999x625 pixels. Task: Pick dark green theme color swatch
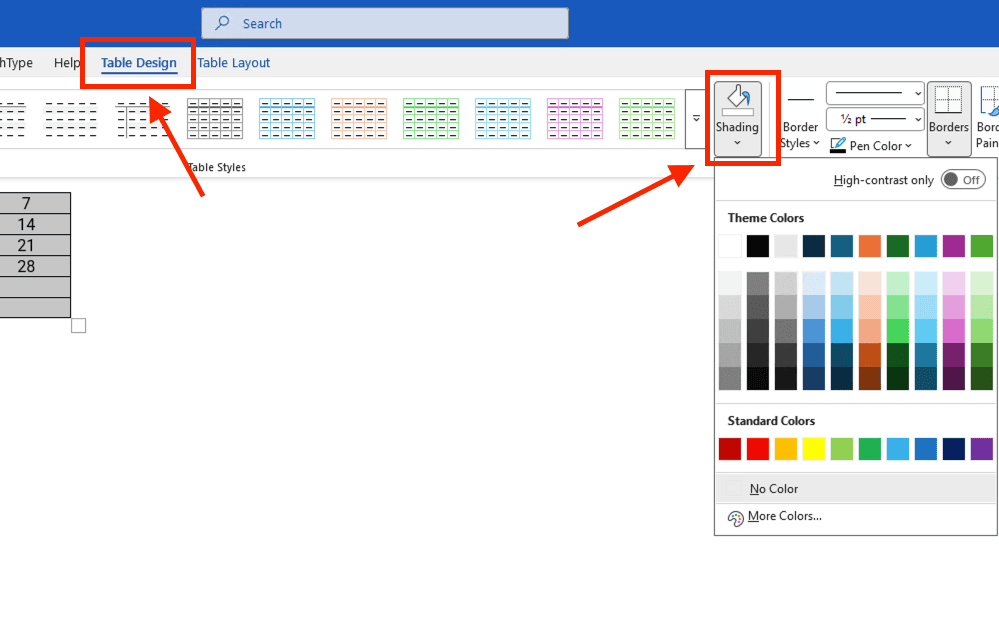click(x=898, y=246)
